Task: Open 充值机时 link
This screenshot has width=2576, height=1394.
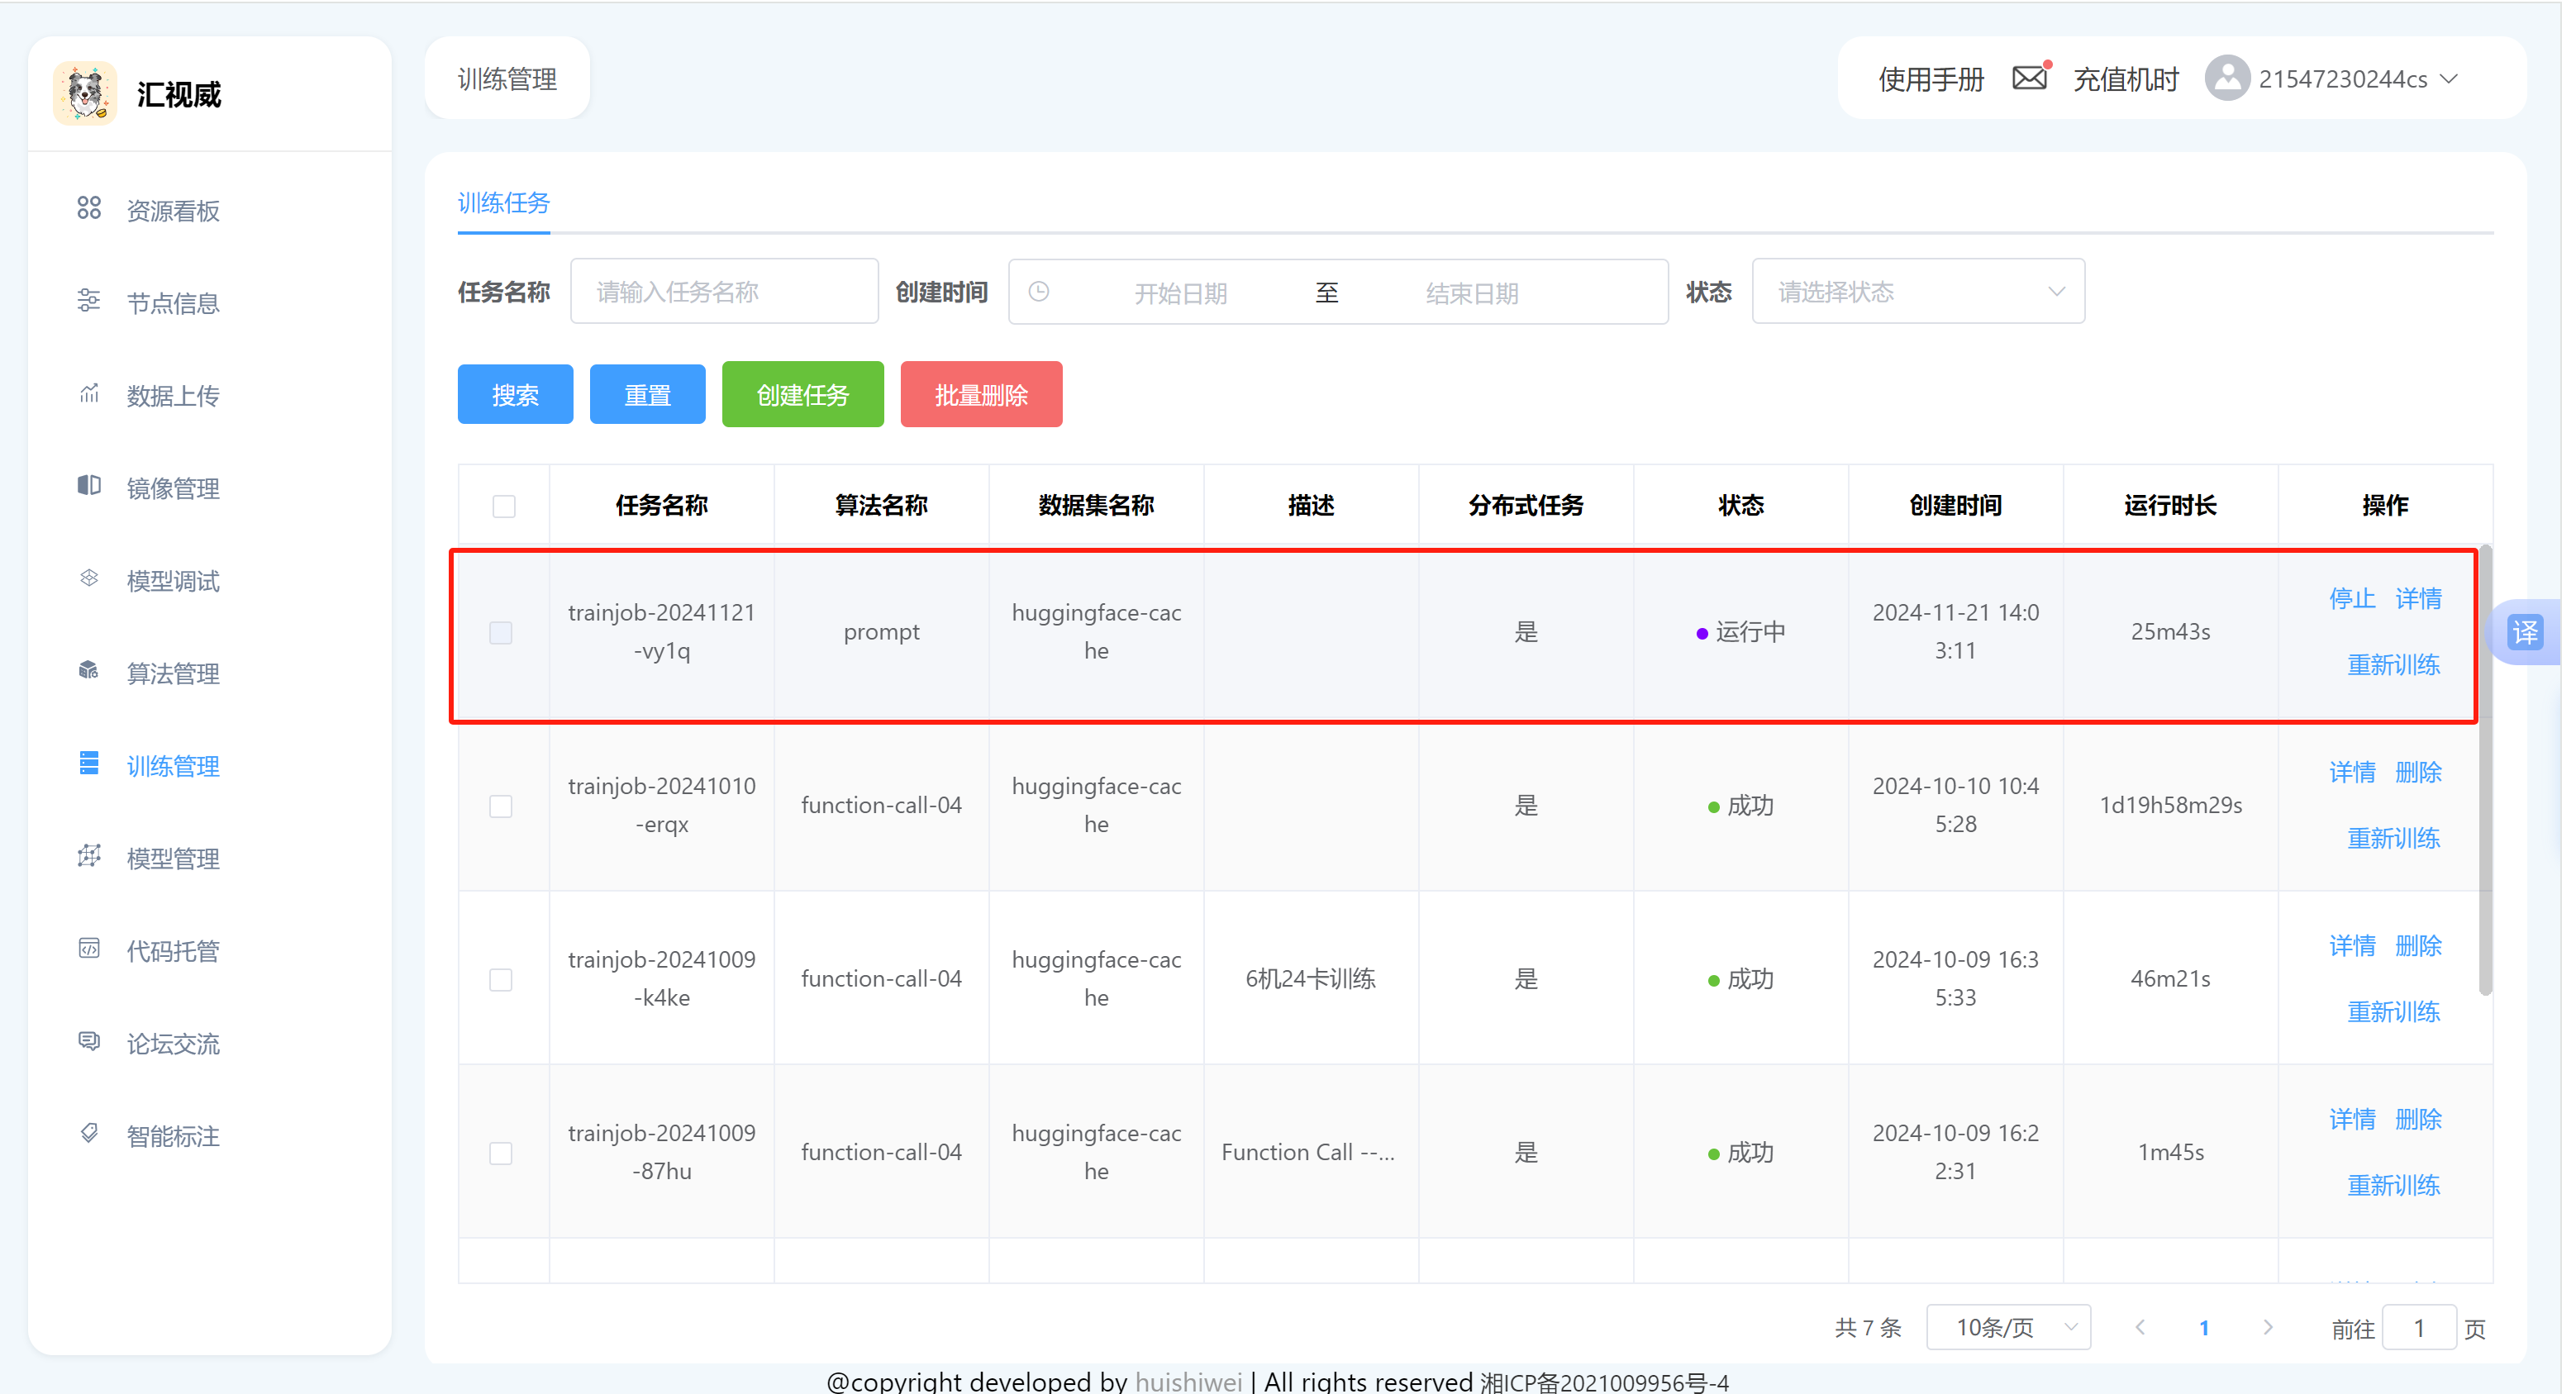Action: [2126, 79]
